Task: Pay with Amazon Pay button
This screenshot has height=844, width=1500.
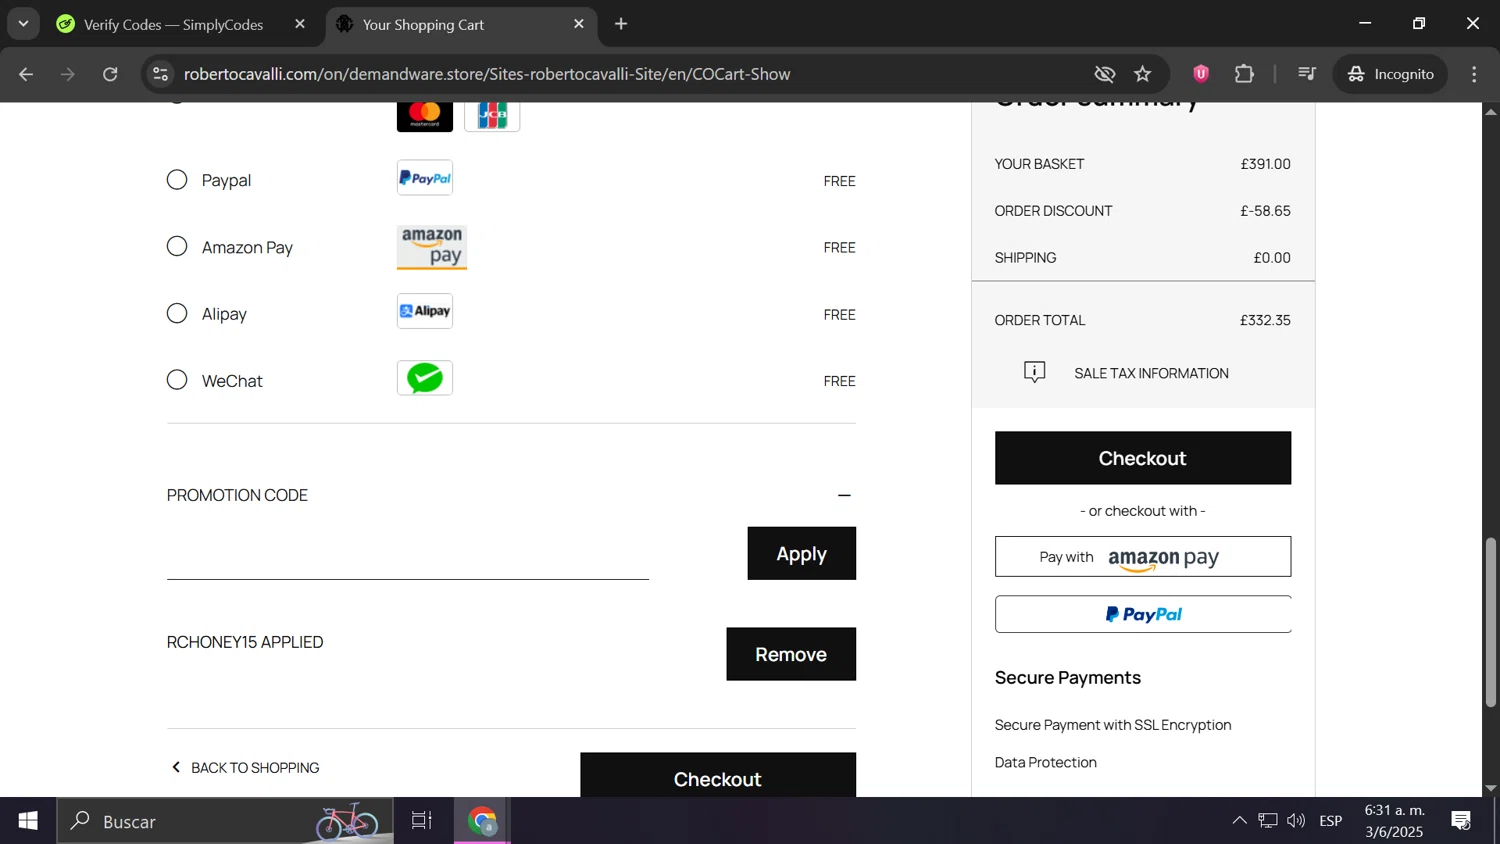Action: click(x=1143, y=557)
